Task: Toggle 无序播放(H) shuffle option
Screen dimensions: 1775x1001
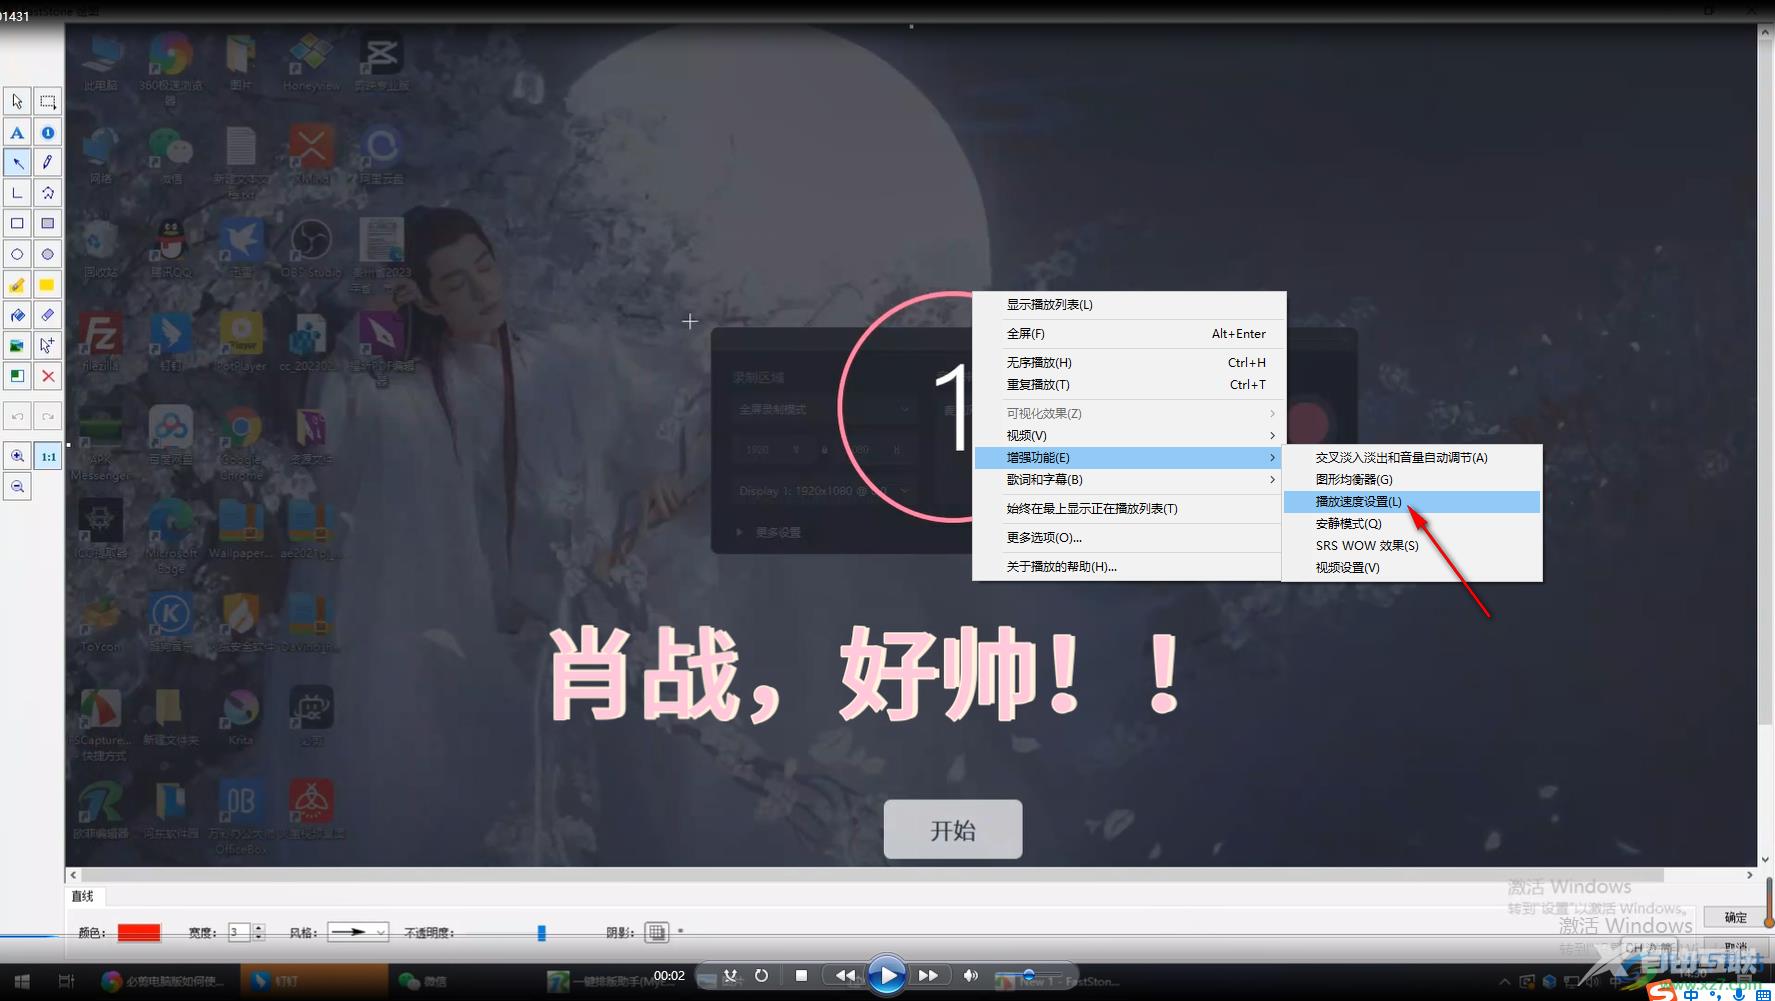Action: (1129, 363)
